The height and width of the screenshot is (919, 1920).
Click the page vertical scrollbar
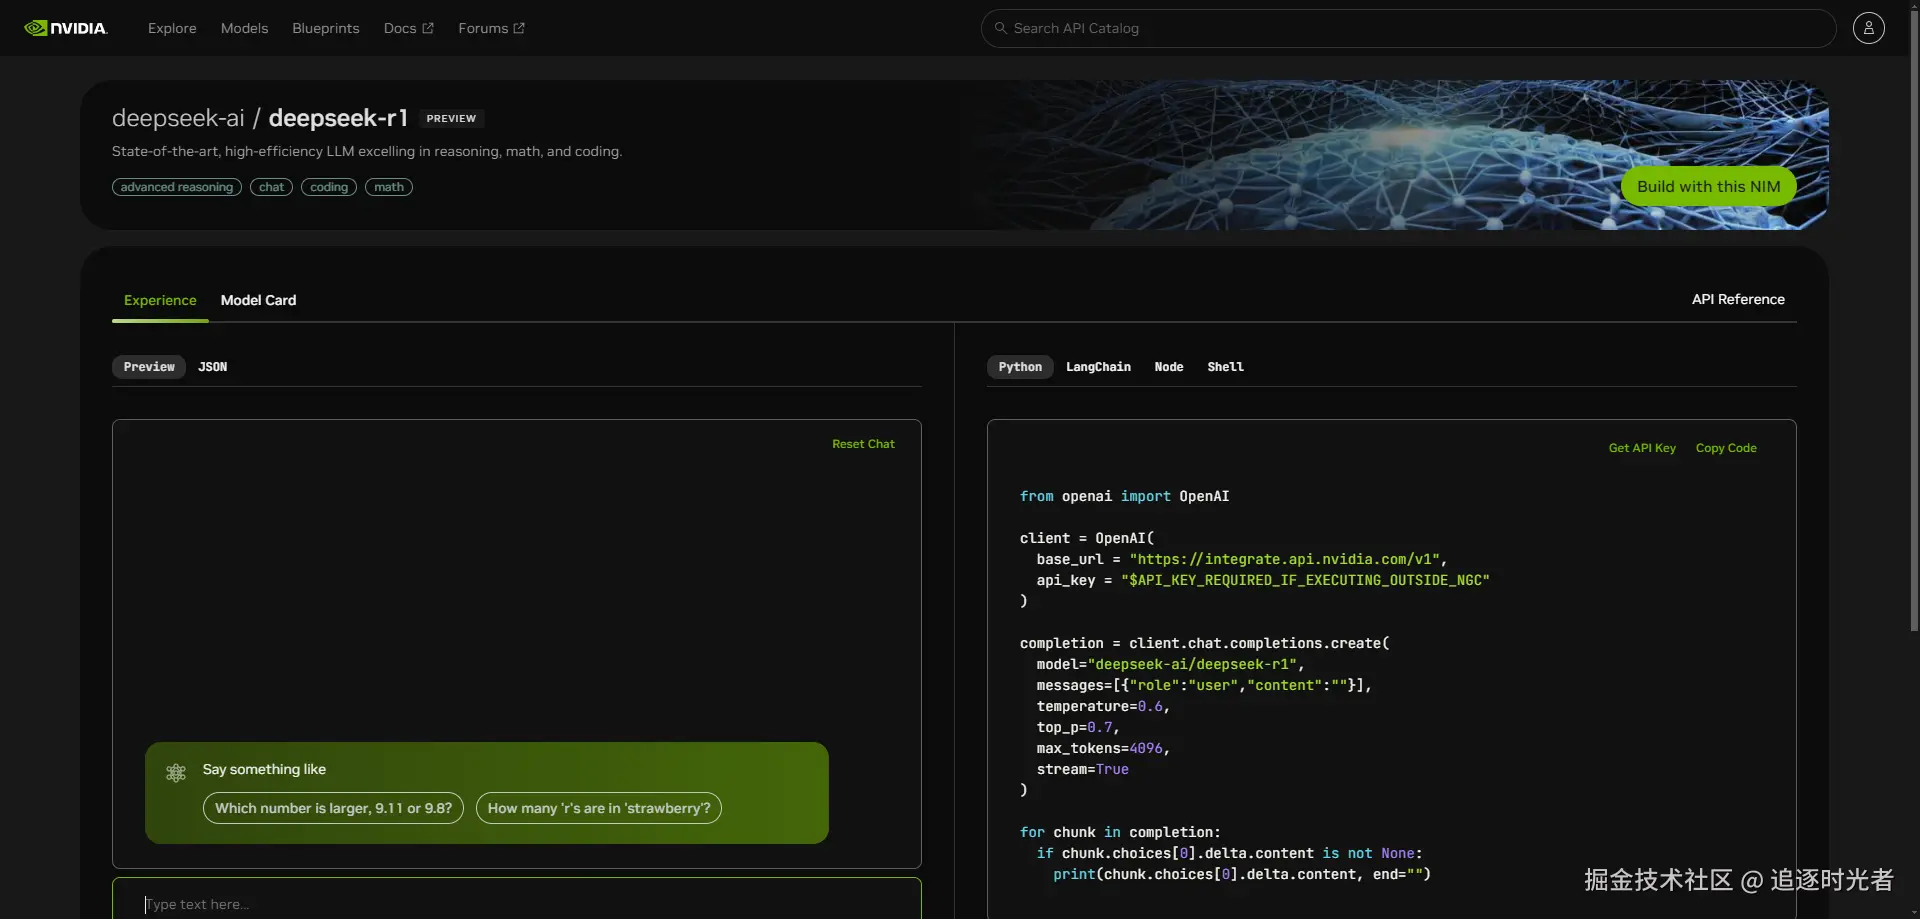tap(1914, 320)
